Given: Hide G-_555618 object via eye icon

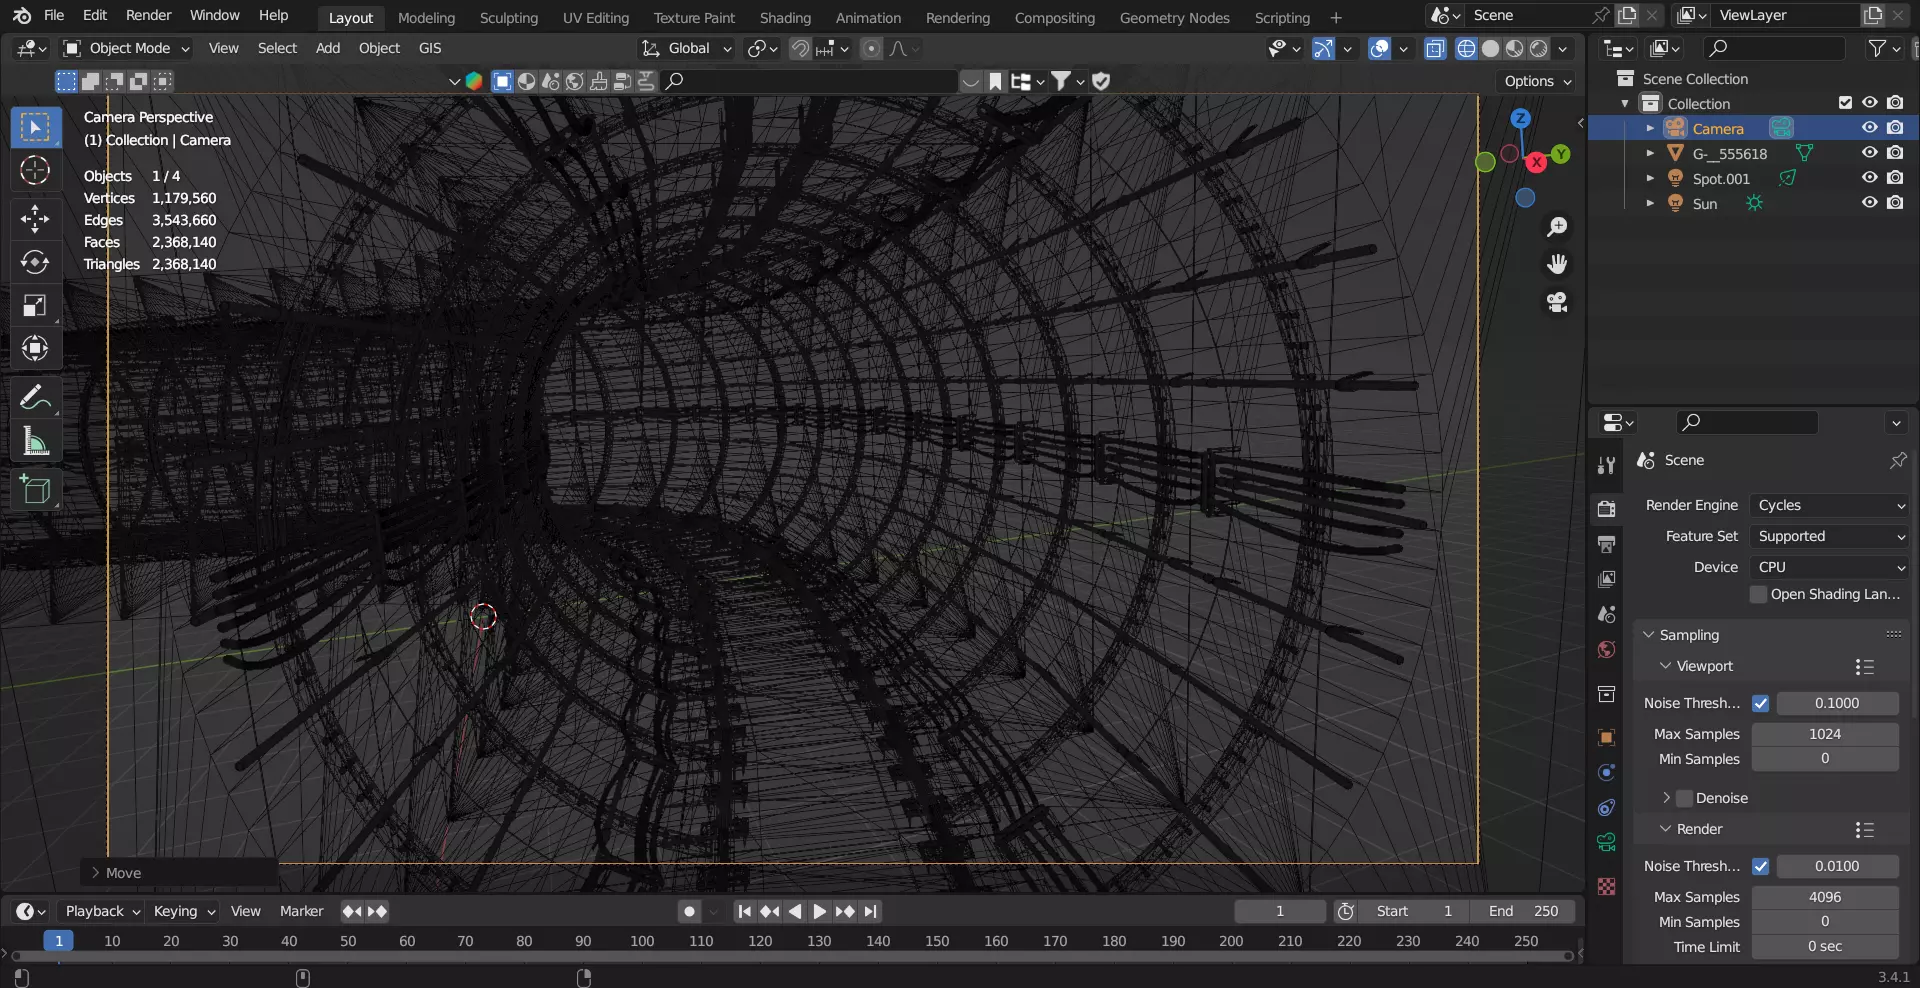Looking at the screenshot, I should tap(1869, 153).
